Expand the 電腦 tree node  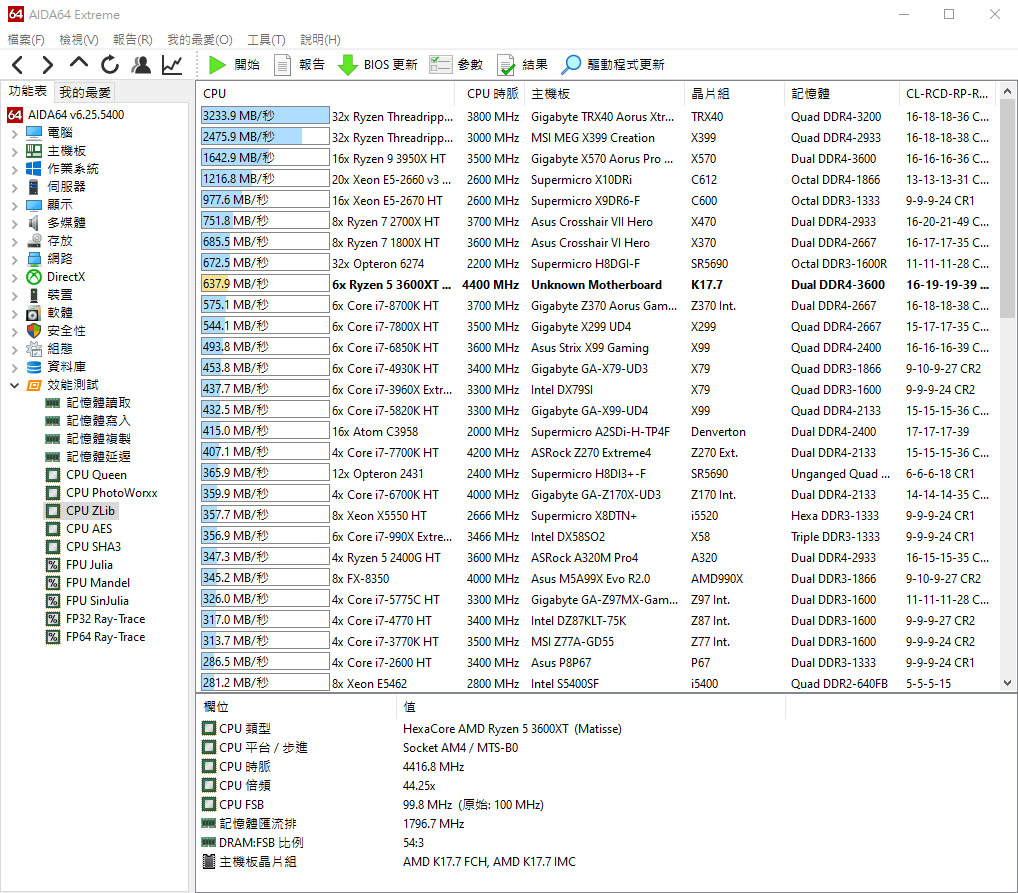click(14, 133)
